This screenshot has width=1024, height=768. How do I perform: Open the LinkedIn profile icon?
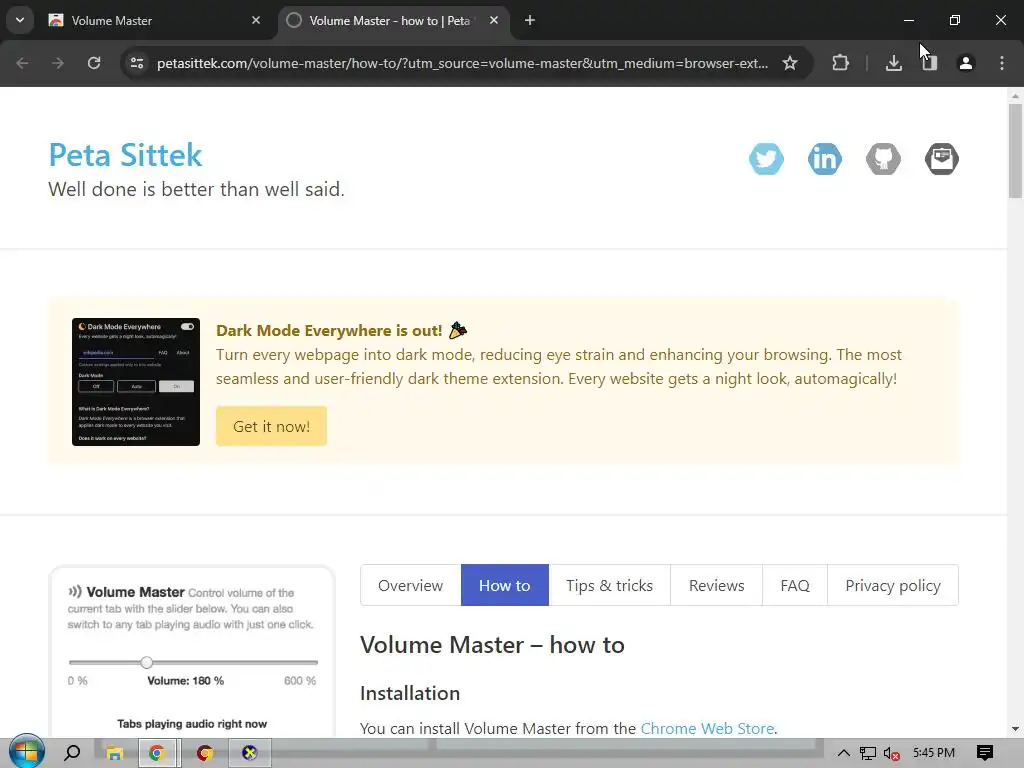[825, 159]
